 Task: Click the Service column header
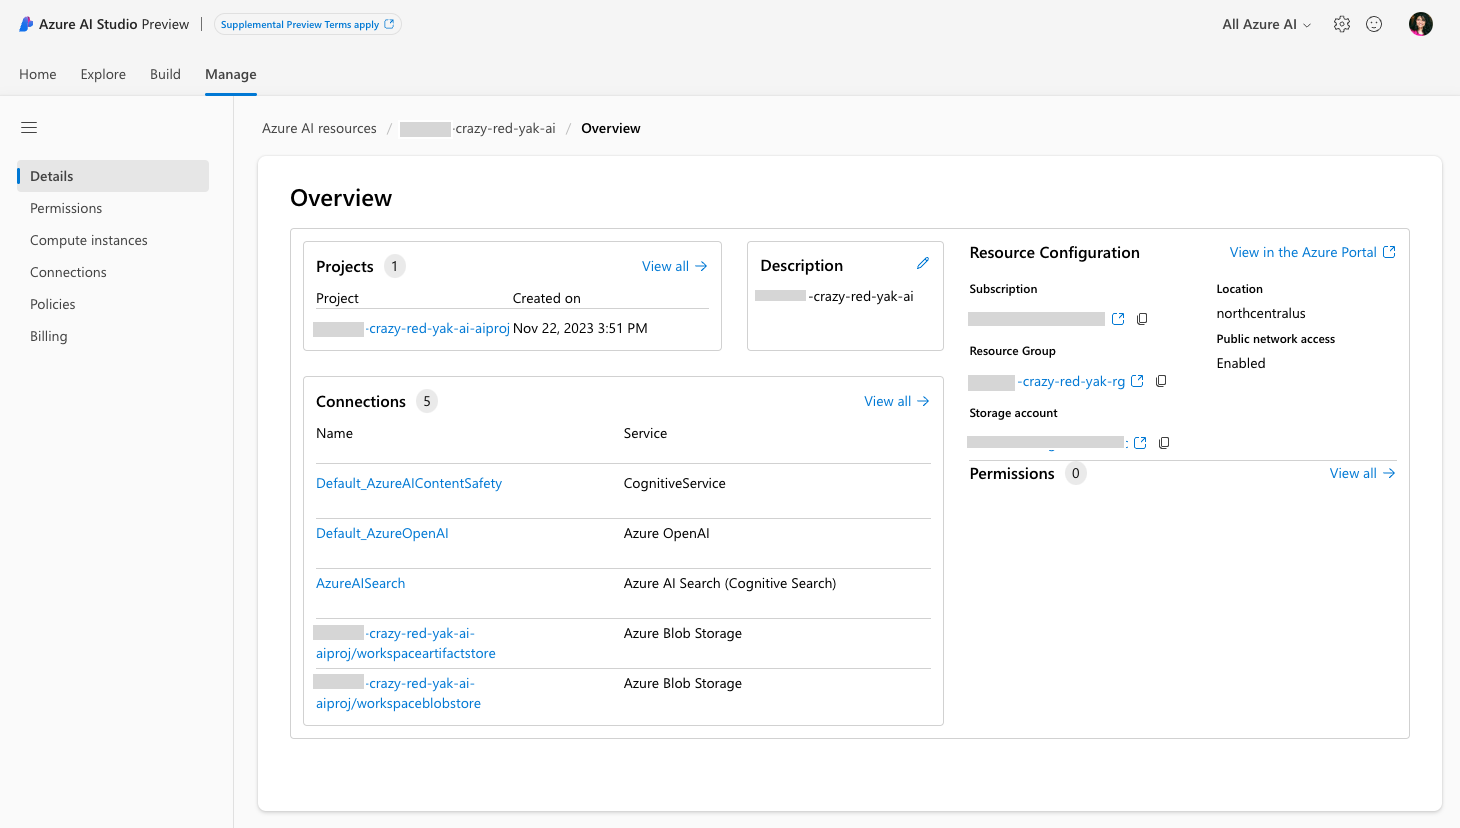[x=645, y=433]
